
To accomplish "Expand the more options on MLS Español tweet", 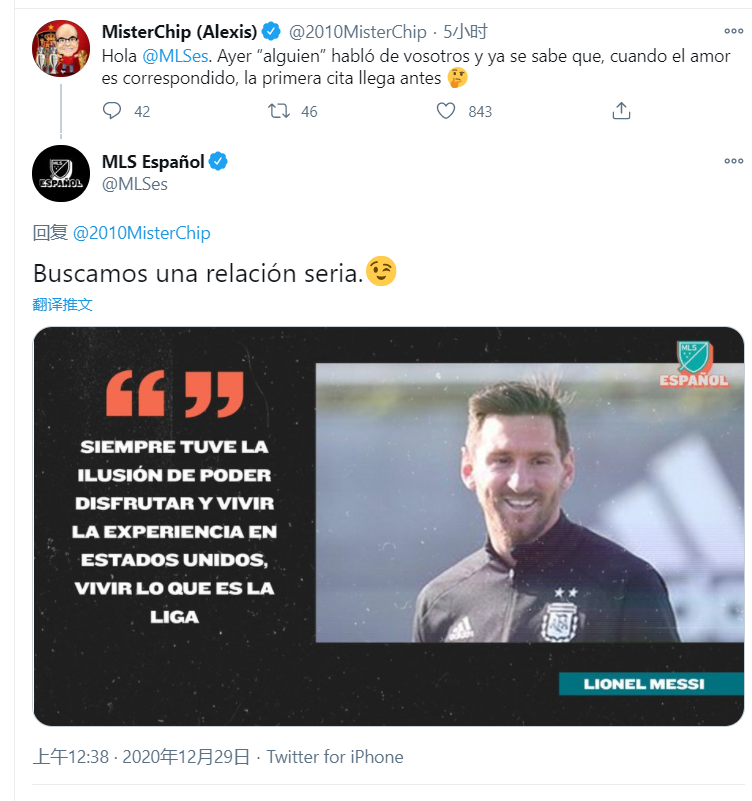I will [734, 161].
